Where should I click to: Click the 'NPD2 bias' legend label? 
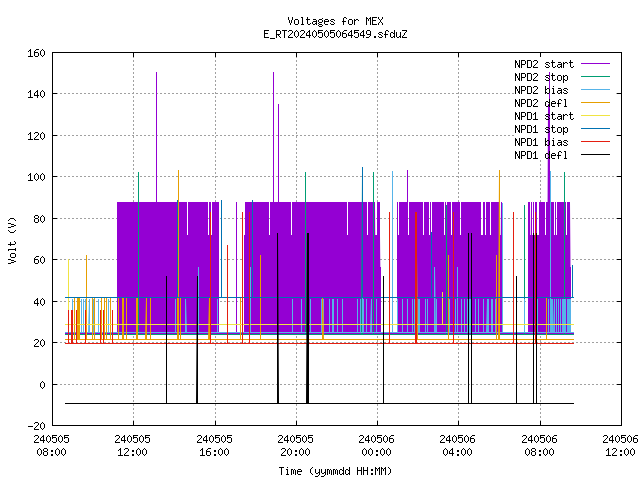coord(541,90)
